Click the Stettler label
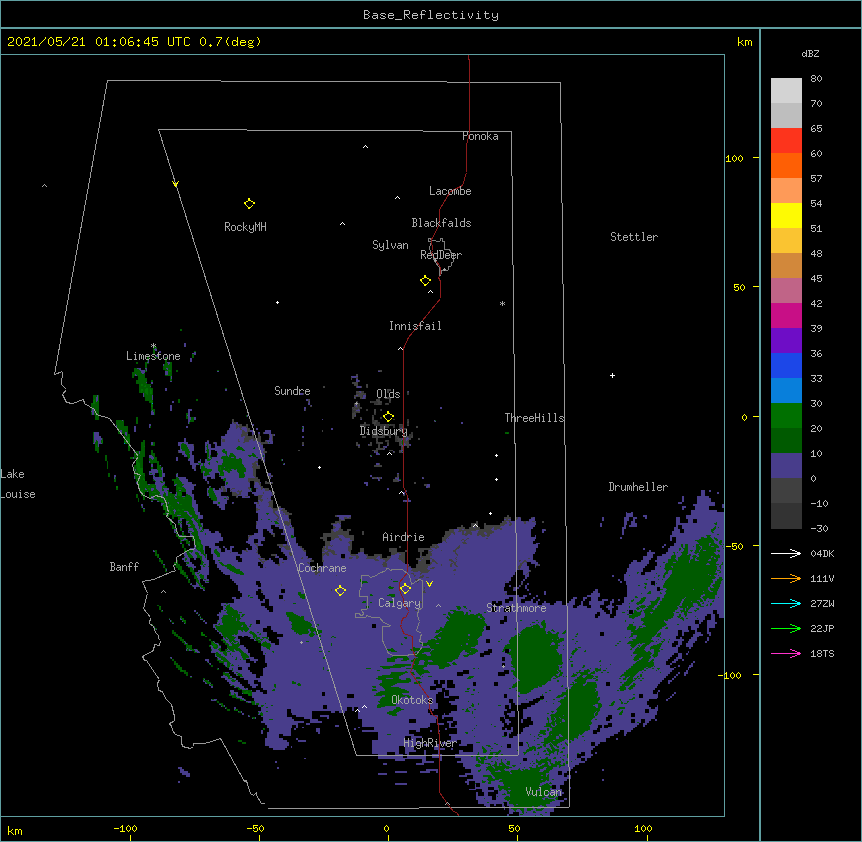 (634, 237)
